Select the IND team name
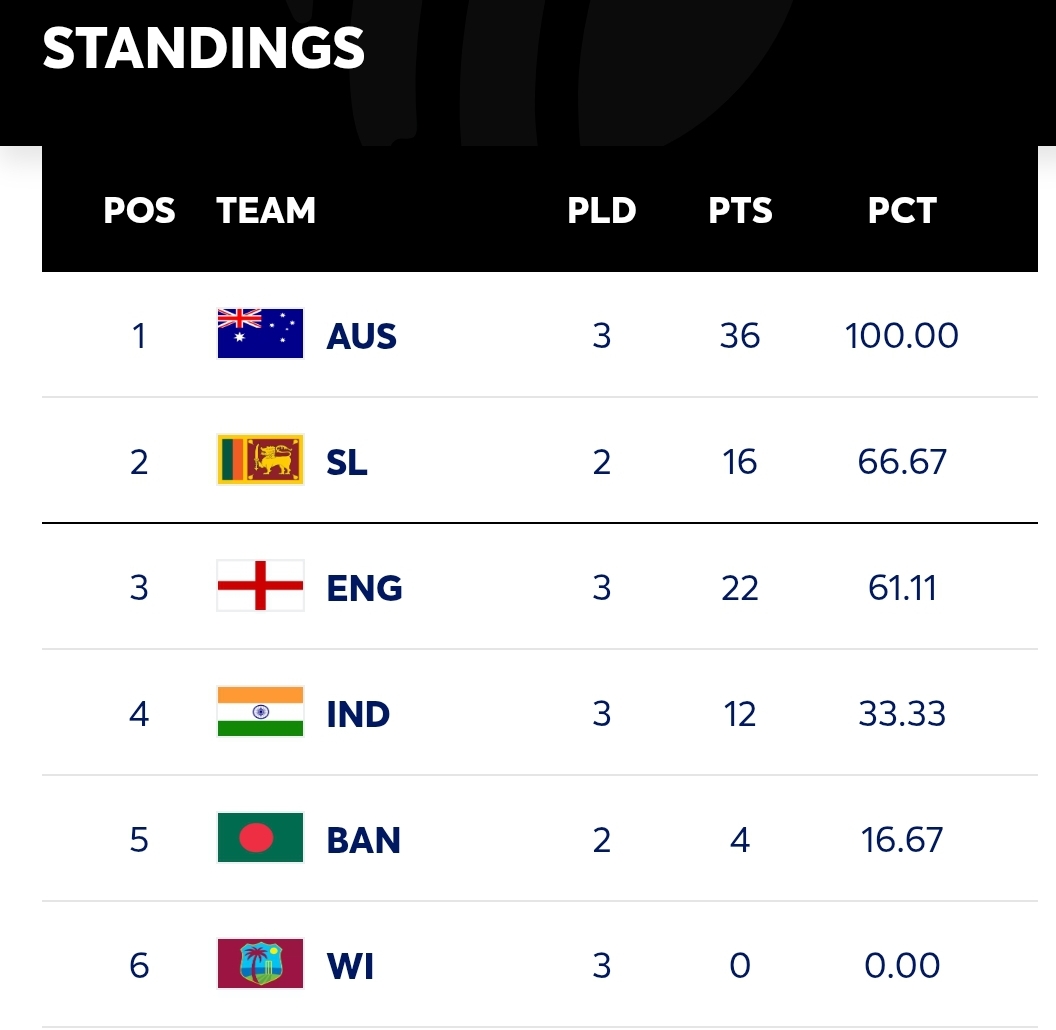 click(x=358, y=714)
